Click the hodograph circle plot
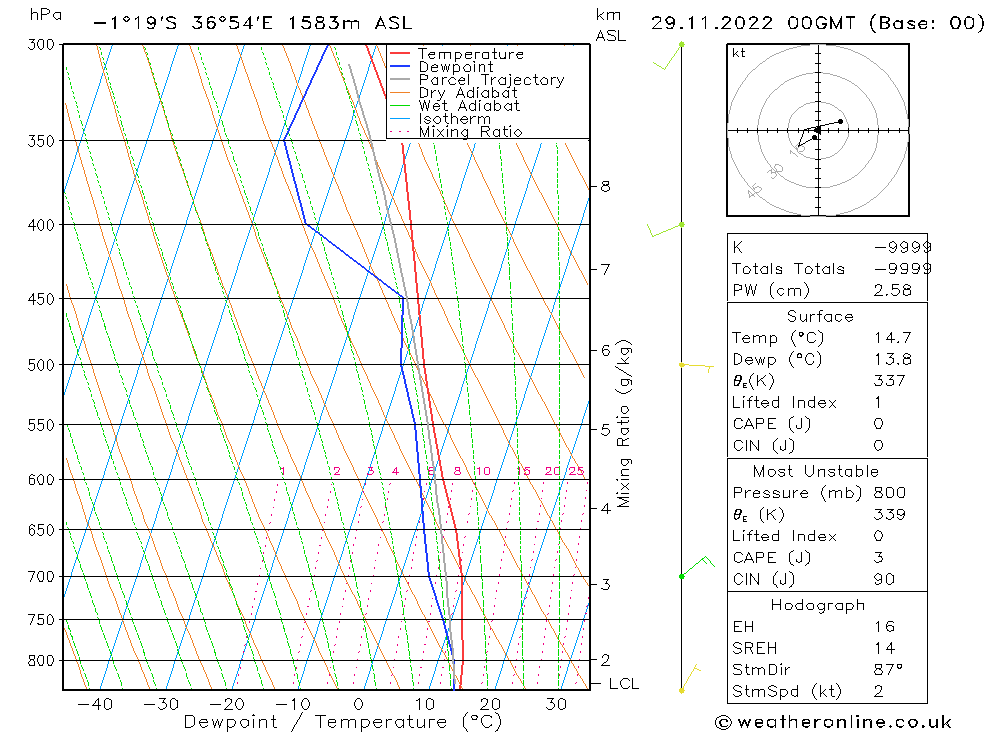This screenshot has height=733, width=1000. [x=818, y=130]
